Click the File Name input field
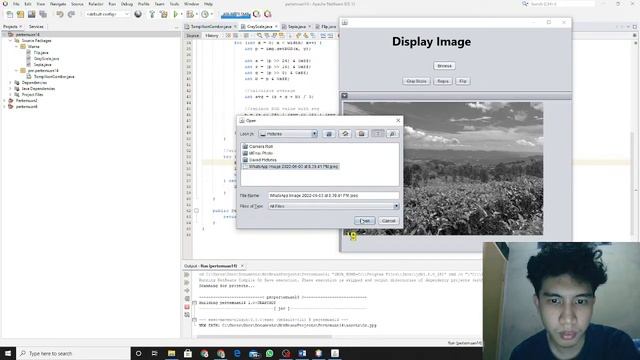 (x=333, y=196)
